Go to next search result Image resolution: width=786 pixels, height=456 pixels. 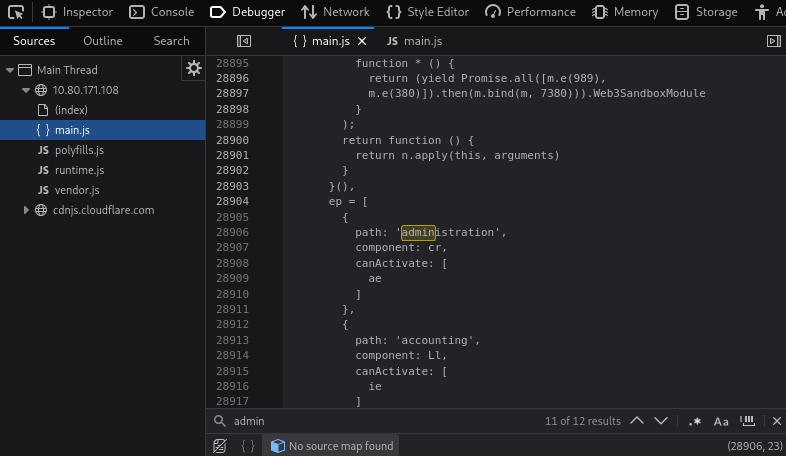pyautogui.click(x=661, y=421)
